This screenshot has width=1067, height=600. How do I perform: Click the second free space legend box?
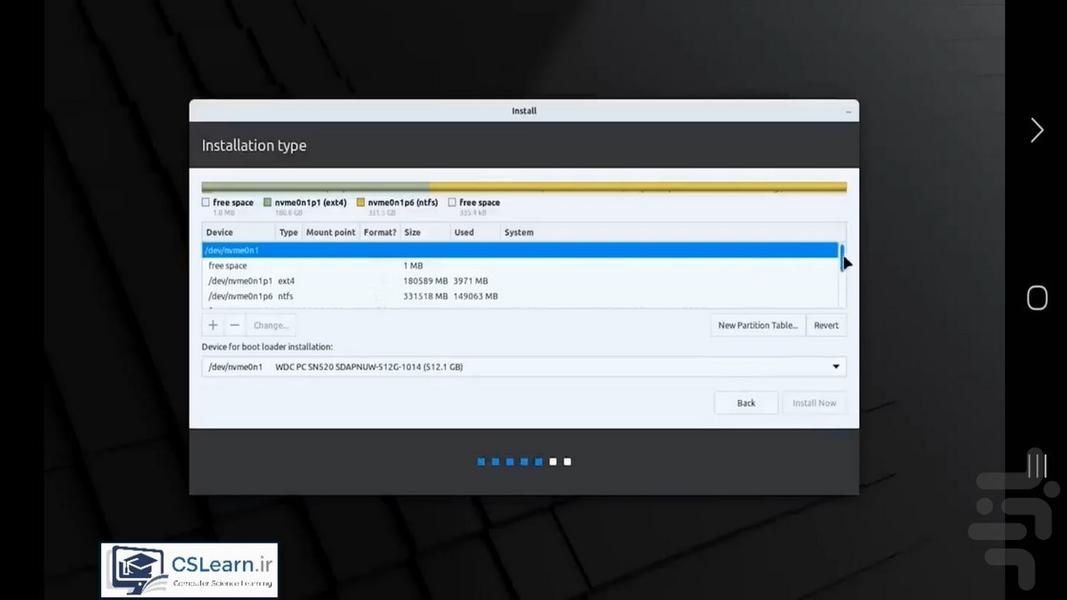(x=452, y=202)
